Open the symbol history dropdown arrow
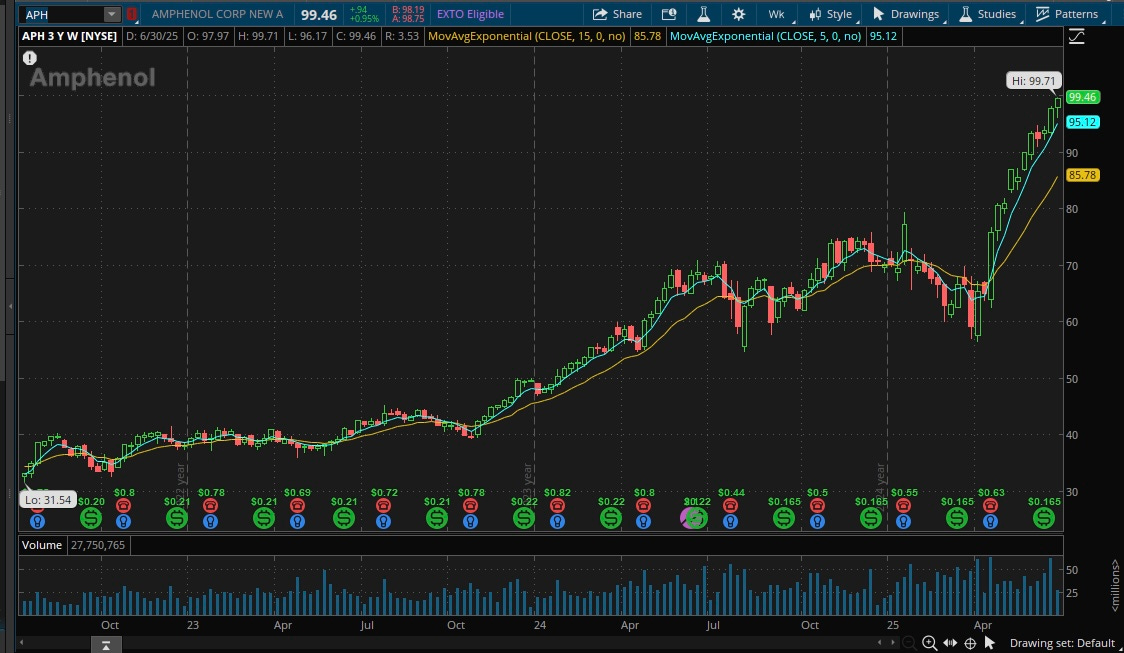The height and width of the screenshot is (653, 1124). click(111, 14)
